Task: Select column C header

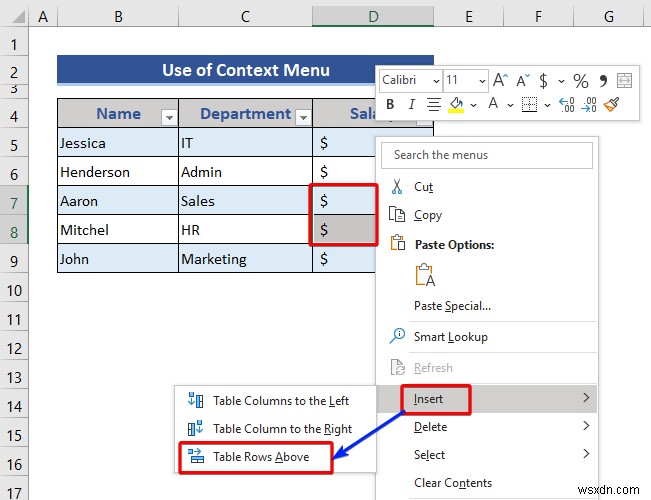Action: coord(245,17)
